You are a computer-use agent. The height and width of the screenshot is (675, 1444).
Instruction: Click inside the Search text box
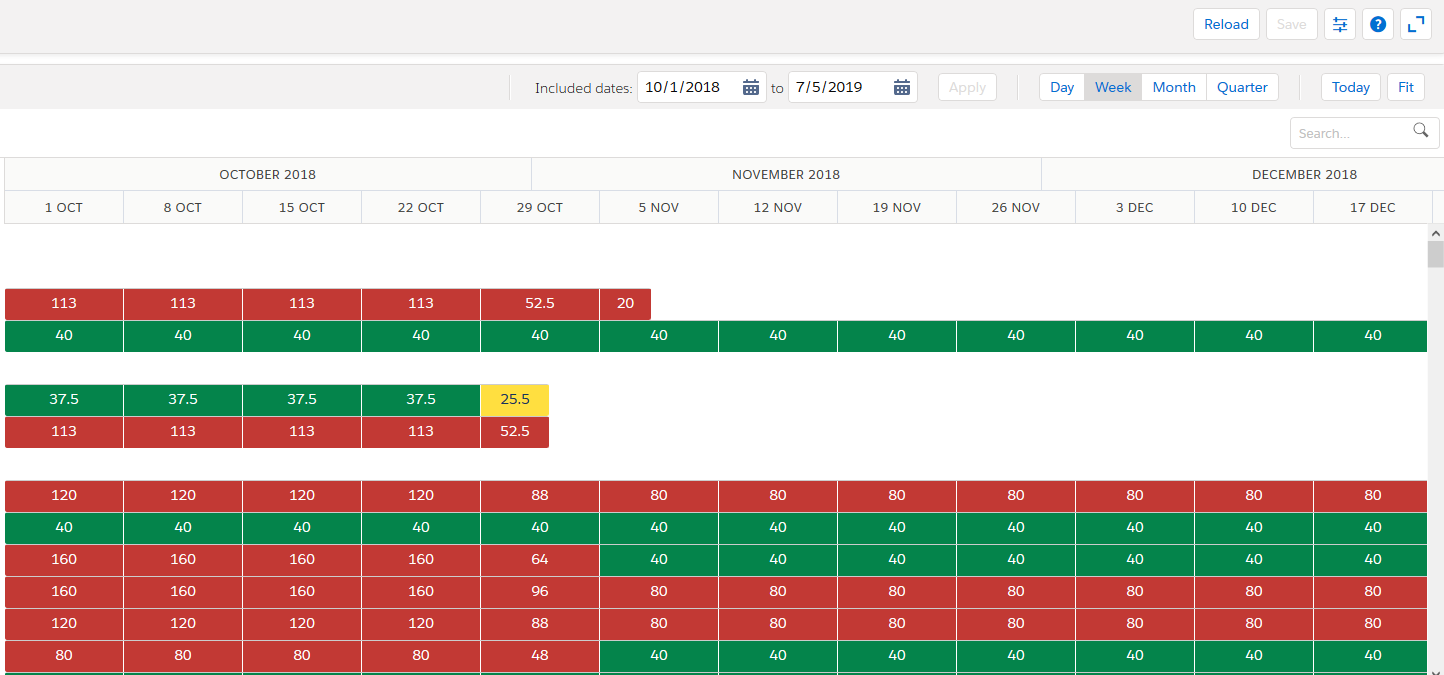pyautogui.click(x=1352, y=133)
